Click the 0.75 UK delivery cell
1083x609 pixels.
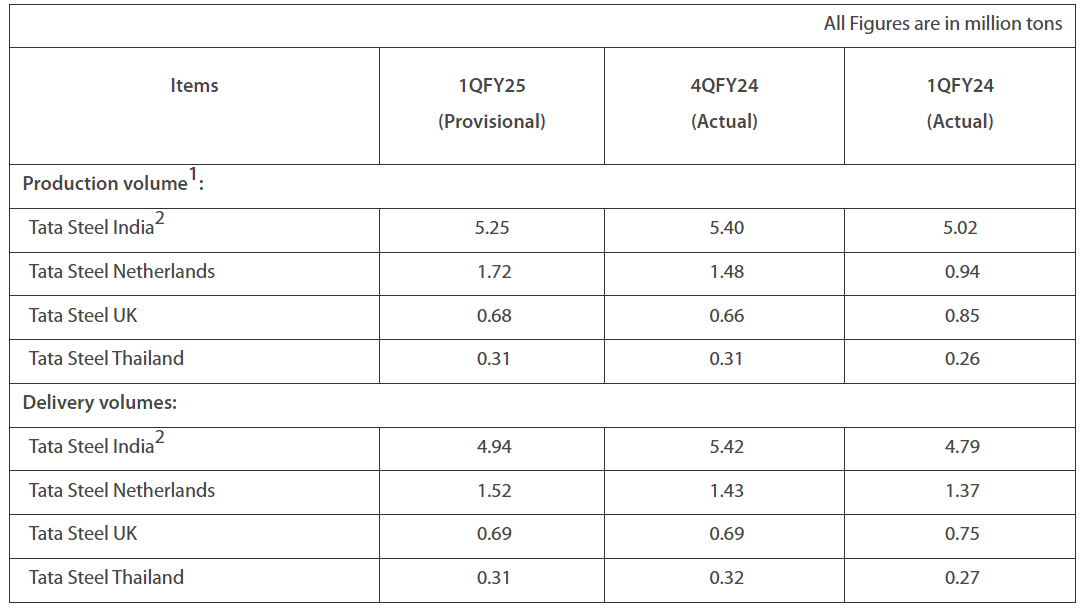pos(962,534)
